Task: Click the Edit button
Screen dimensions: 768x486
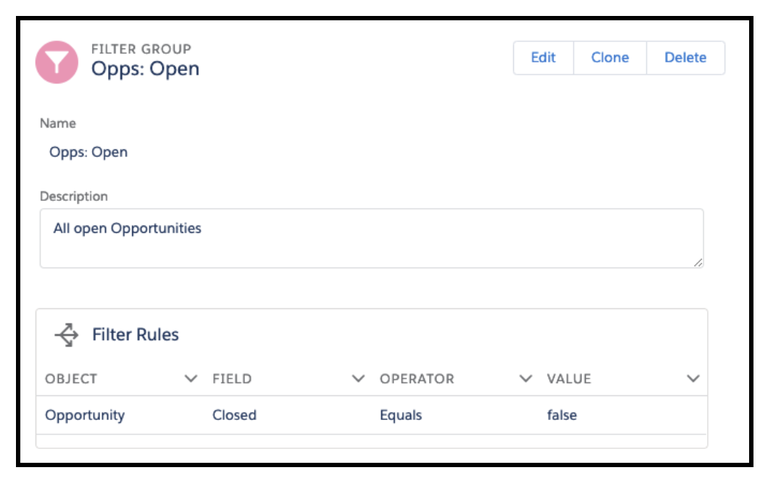Action: coord(543,58)
